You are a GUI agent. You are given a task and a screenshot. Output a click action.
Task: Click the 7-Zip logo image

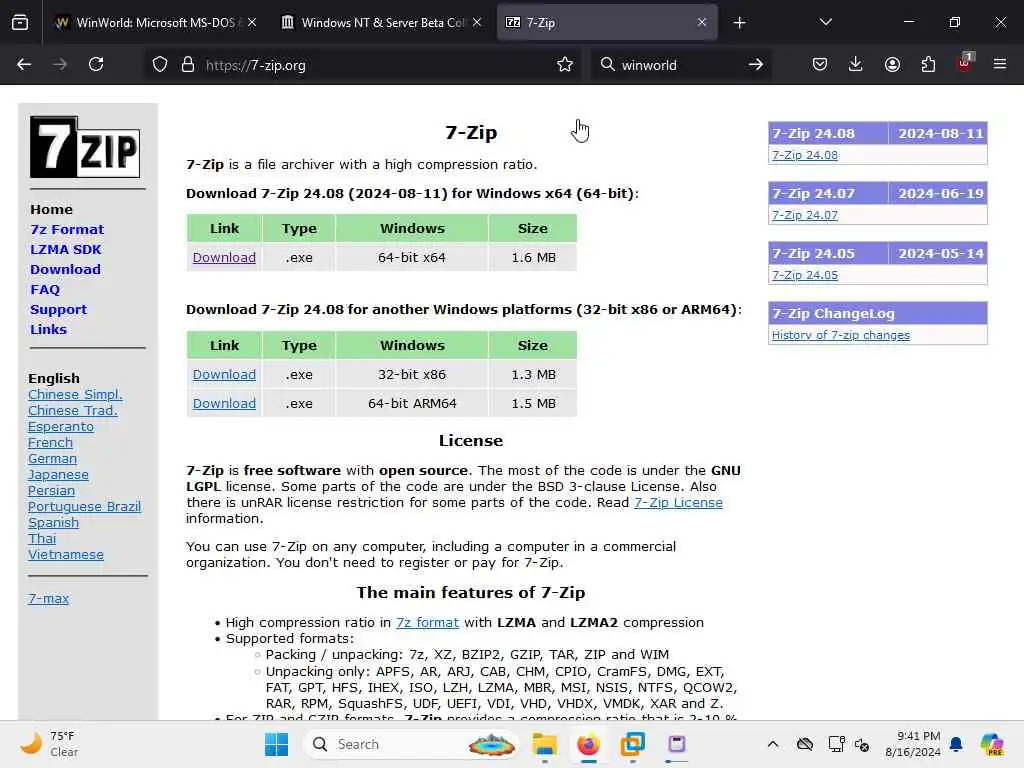85,147
